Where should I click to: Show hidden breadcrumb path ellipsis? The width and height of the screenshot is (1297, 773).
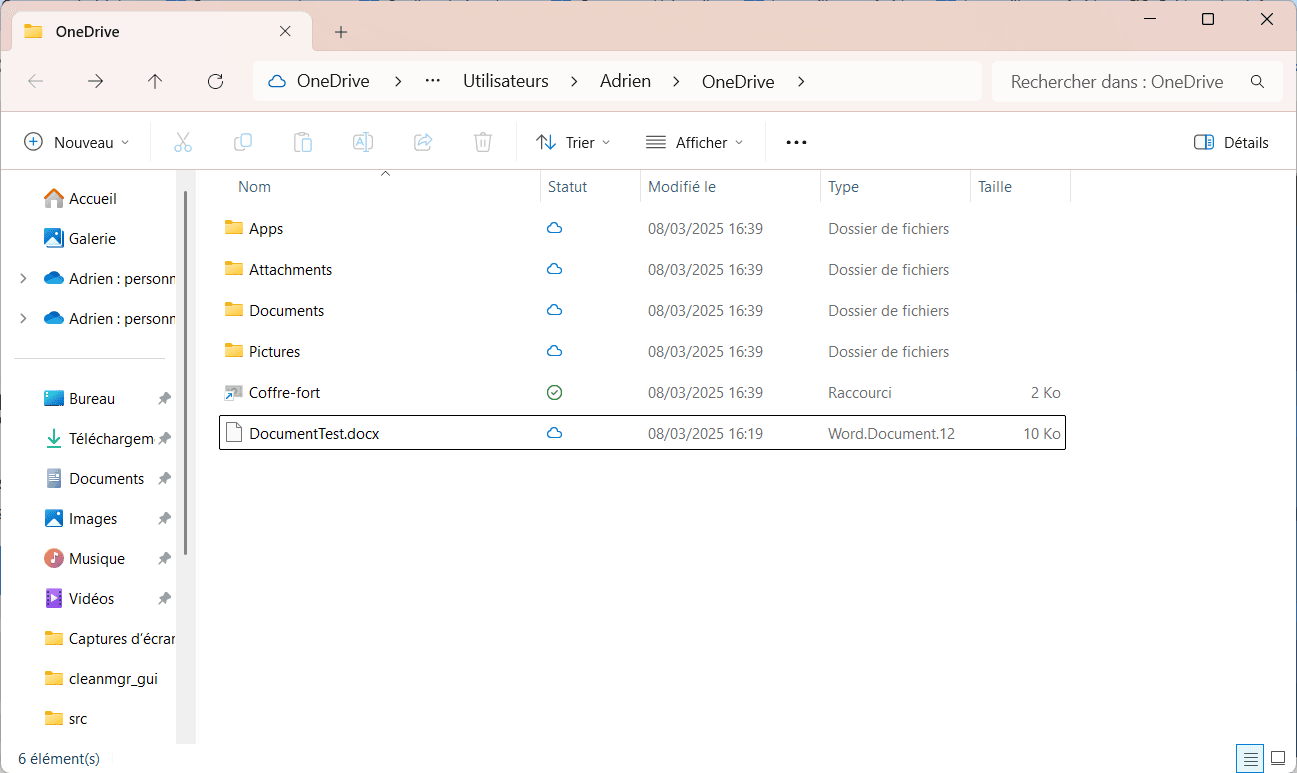(x=433, y=81)
